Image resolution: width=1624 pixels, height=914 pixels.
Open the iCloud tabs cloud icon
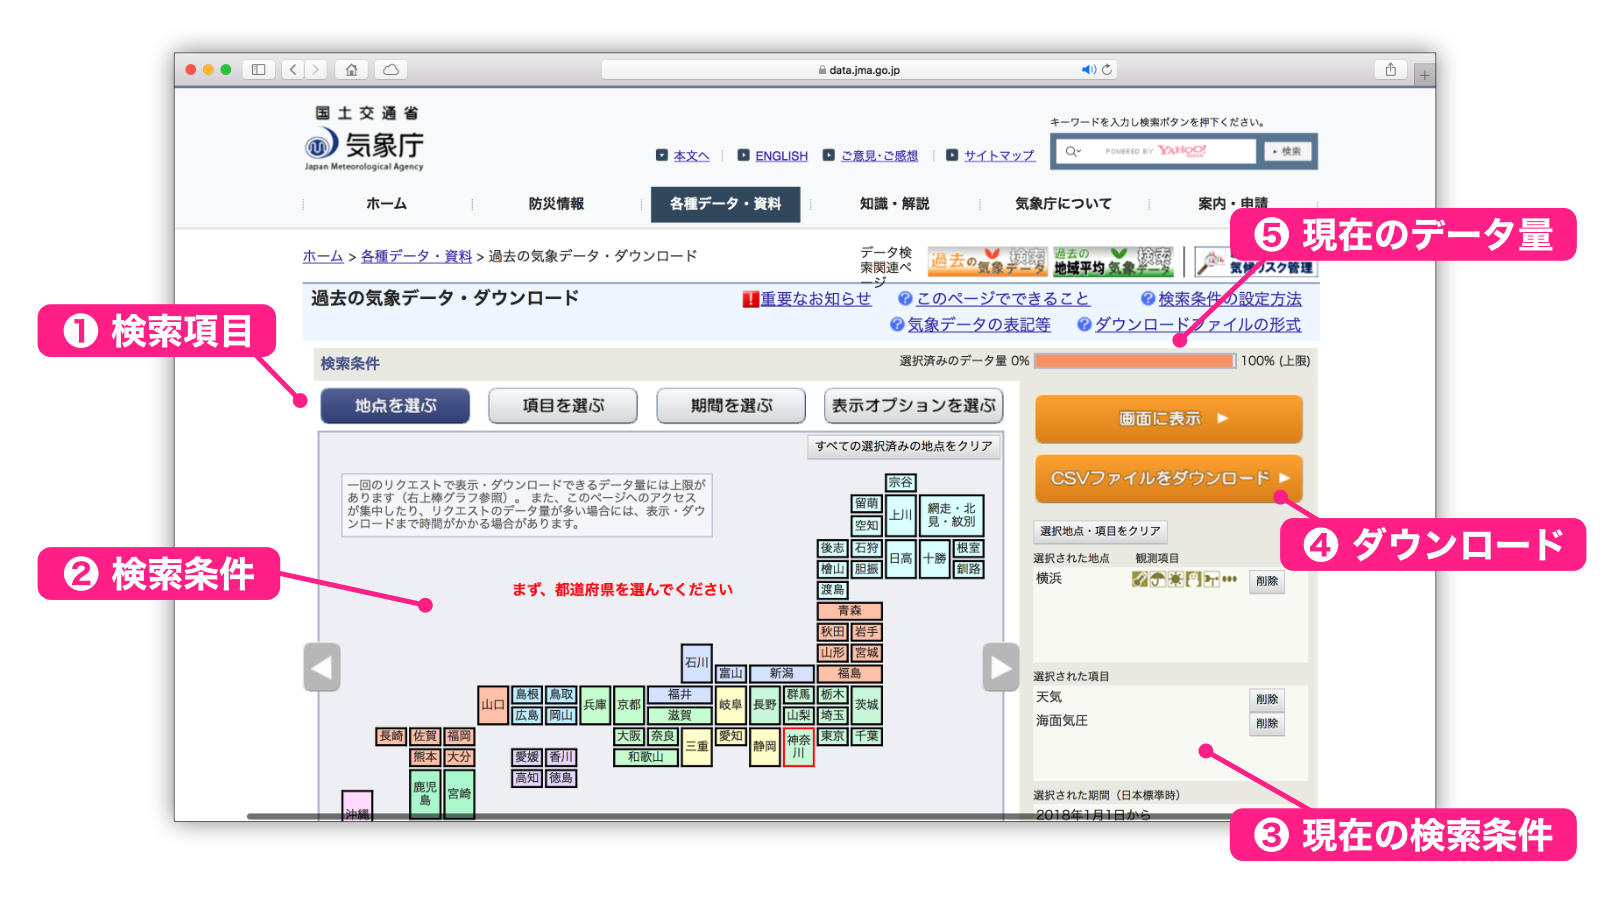(x=391, y=70)
